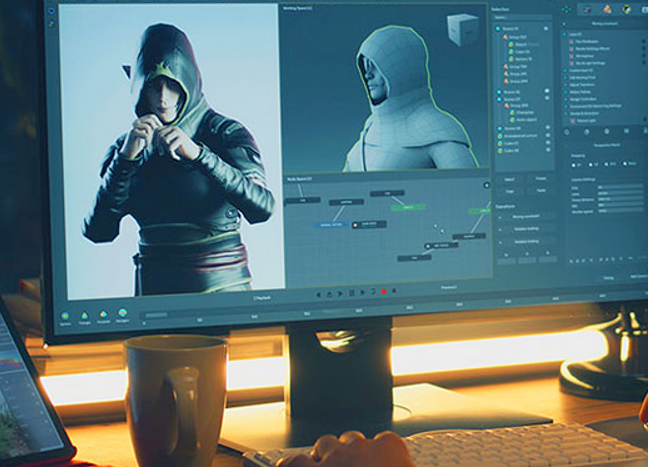648x467 pixels.
Task: Open the green nodes icon in top panel
Action: 566,9
